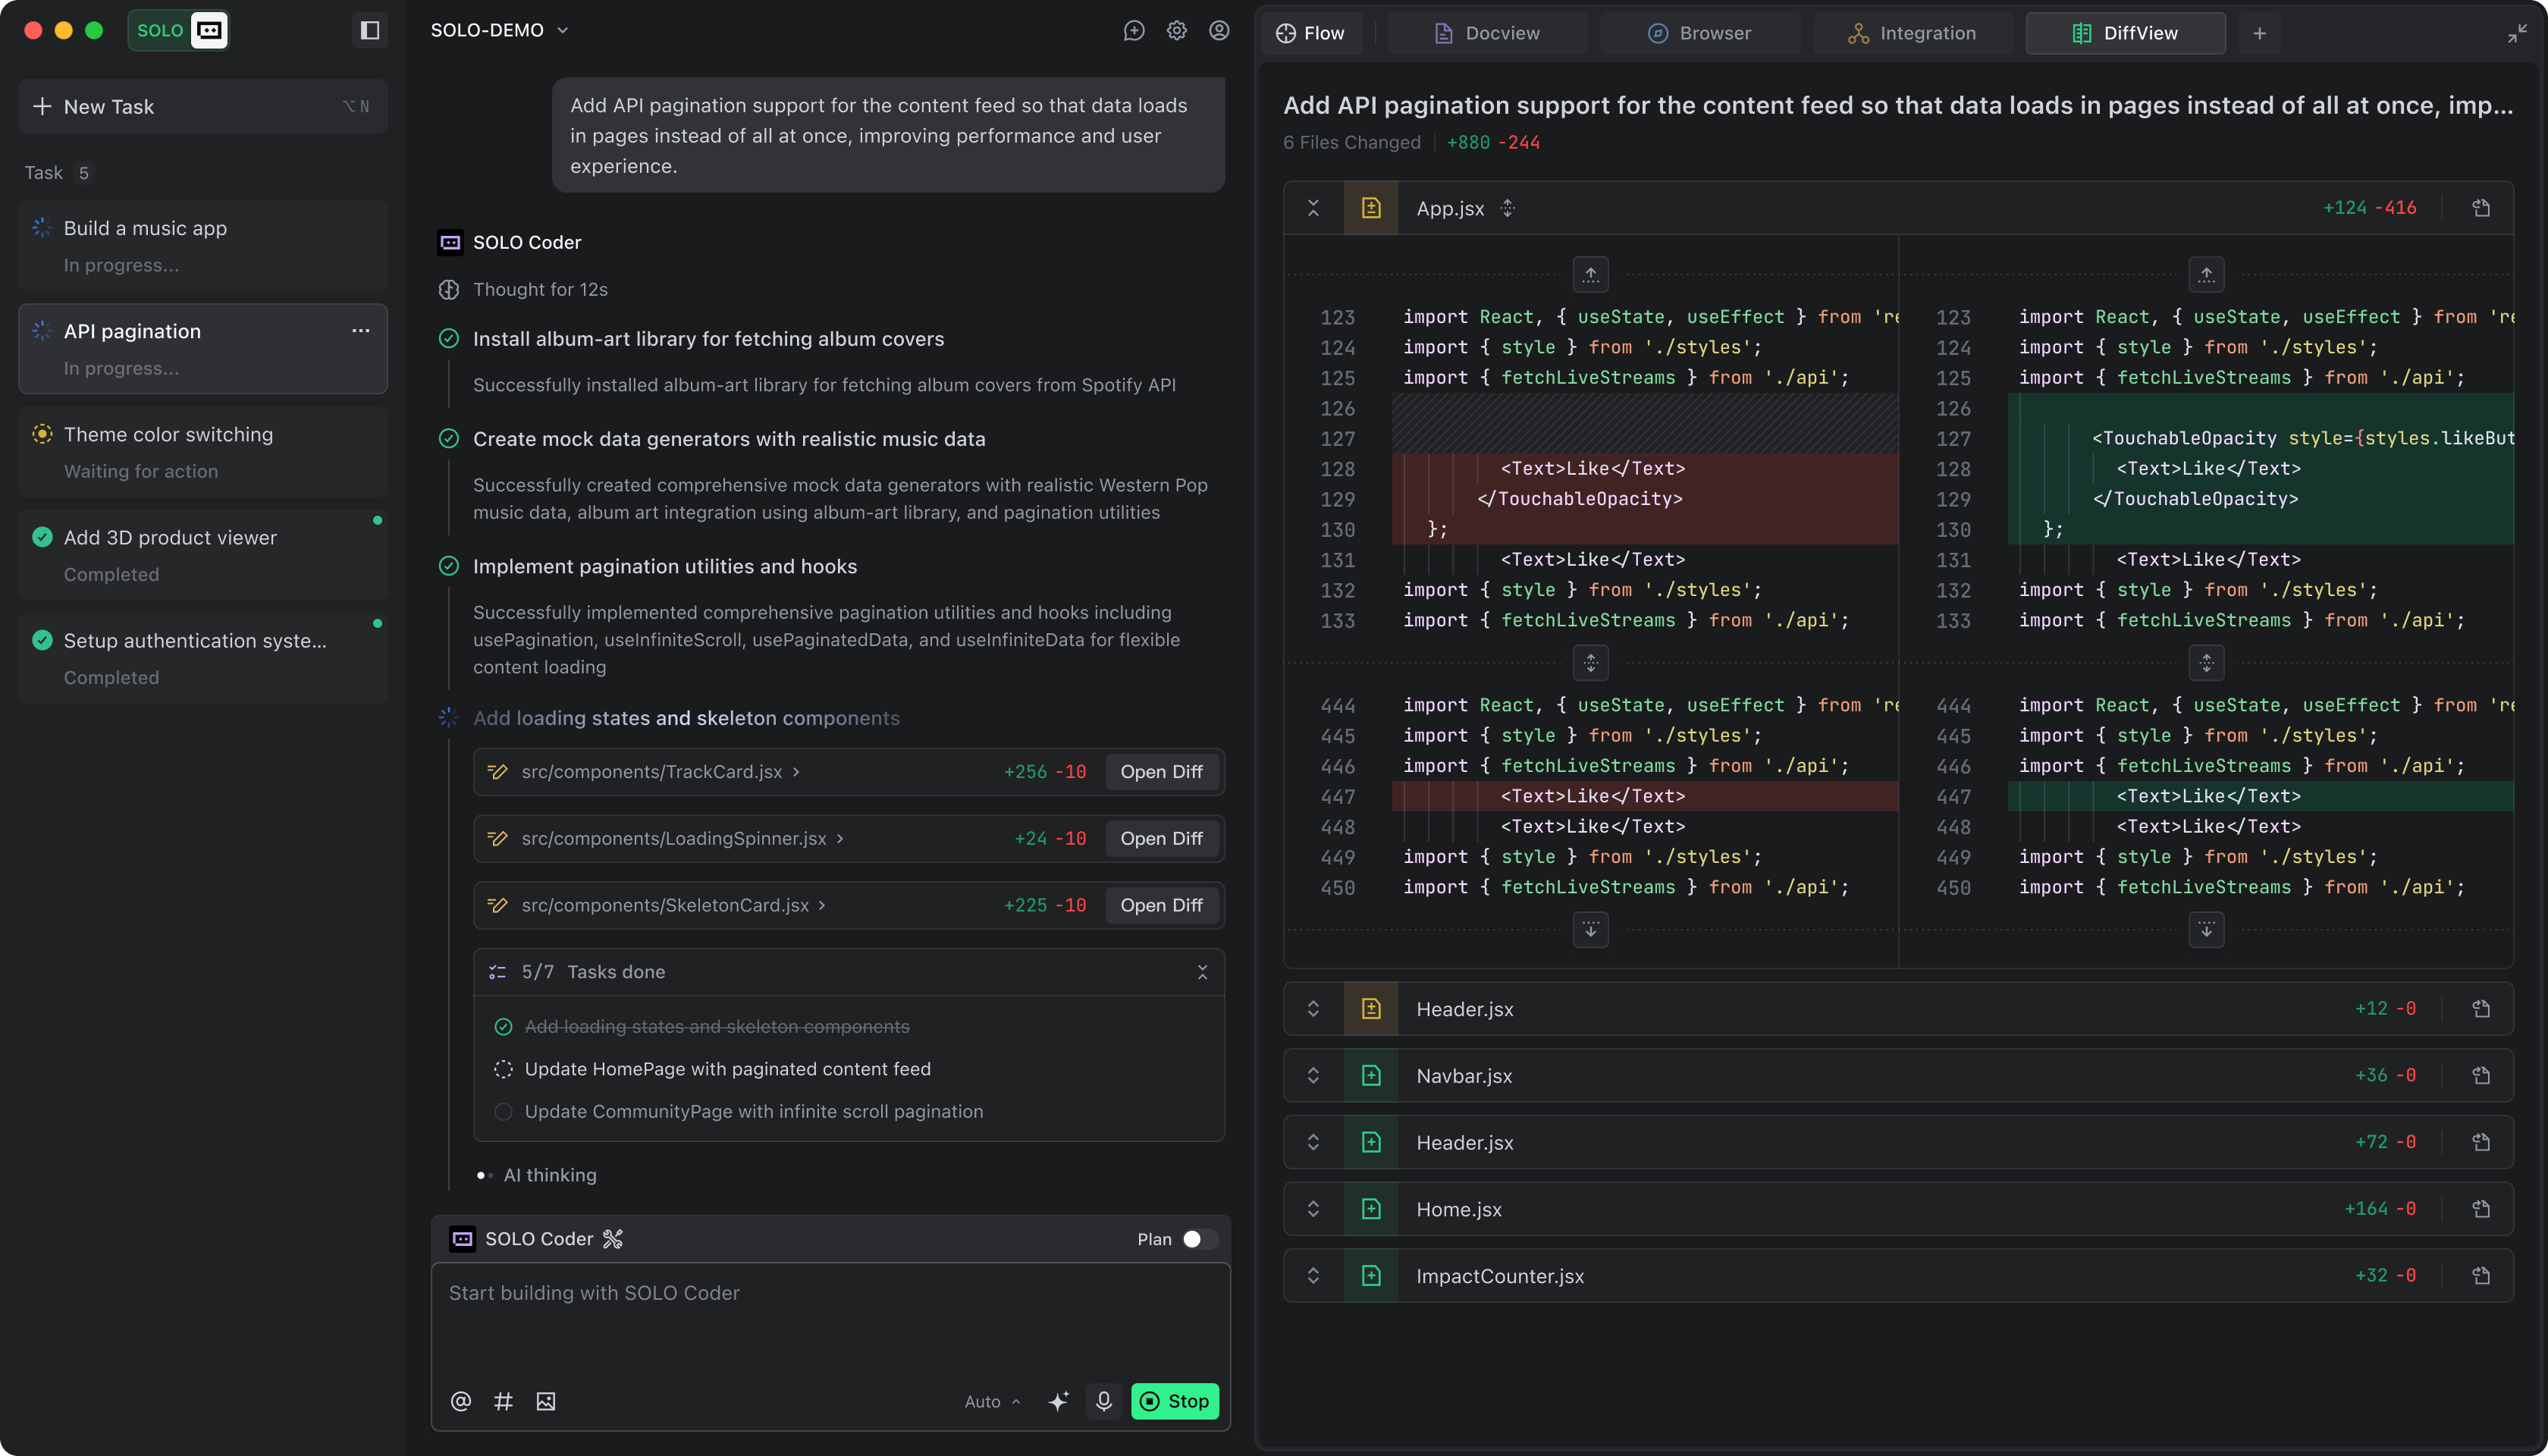The height and width of the screenshot is (1456, 2548).
Task: Switch to the Docview tab
Action: coord(1487,33)
